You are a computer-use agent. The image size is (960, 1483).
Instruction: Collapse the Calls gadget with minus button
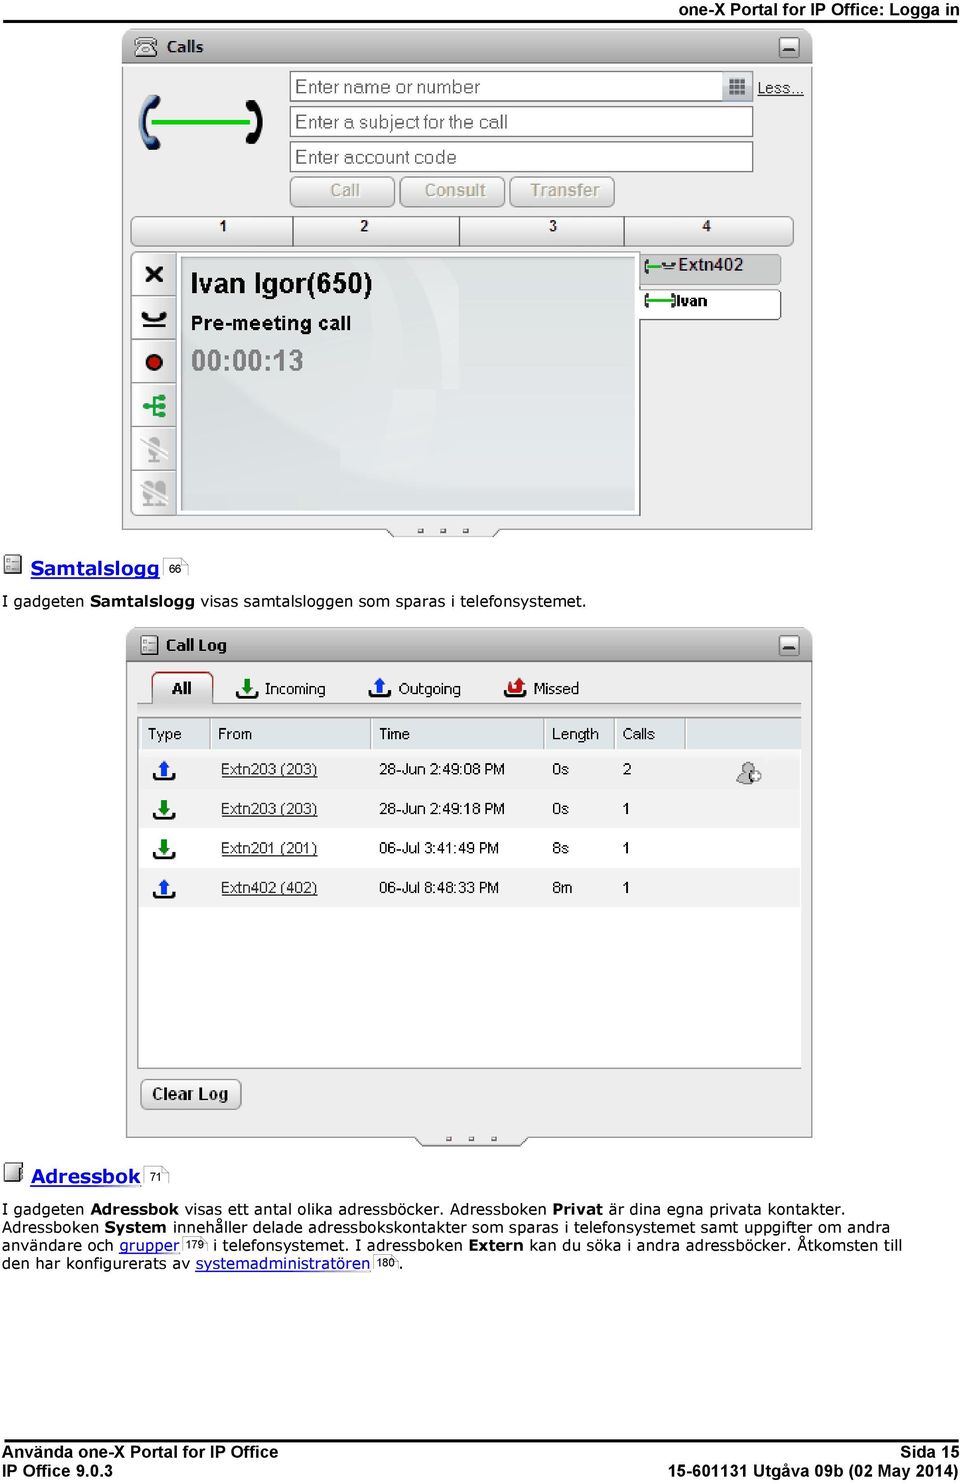(789, 47)
